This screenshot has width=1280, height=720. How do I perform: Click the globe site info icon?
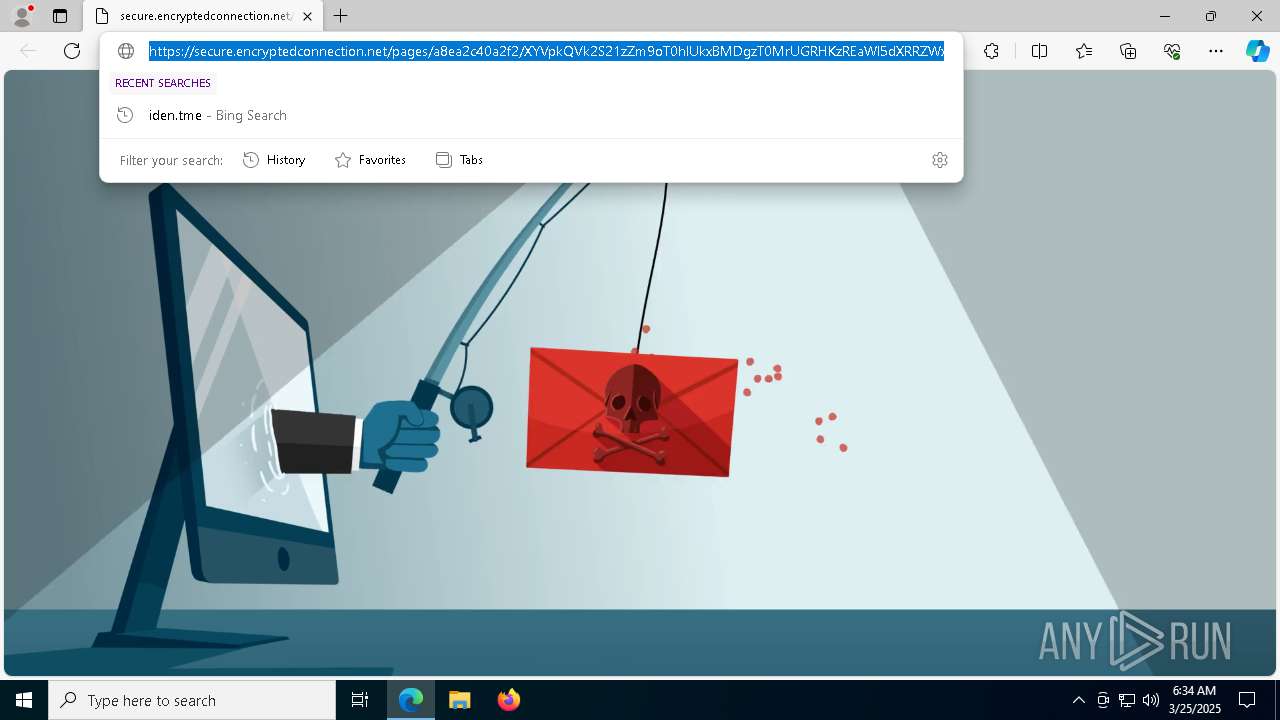tap(126, 51)
